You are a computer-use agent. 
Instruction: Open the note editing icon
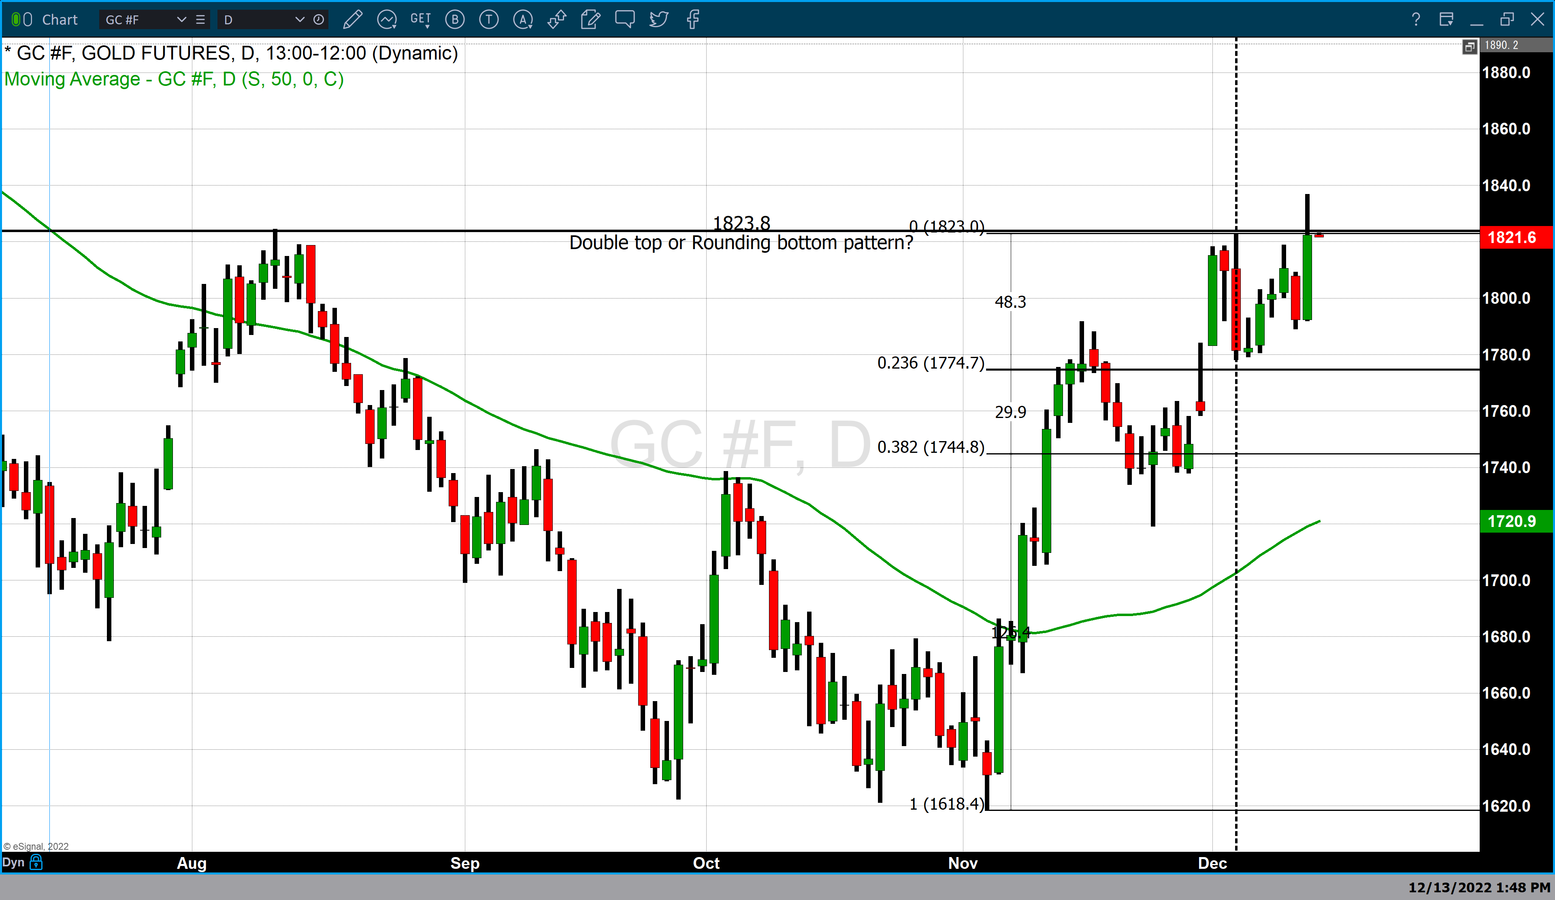coord(591,19)
